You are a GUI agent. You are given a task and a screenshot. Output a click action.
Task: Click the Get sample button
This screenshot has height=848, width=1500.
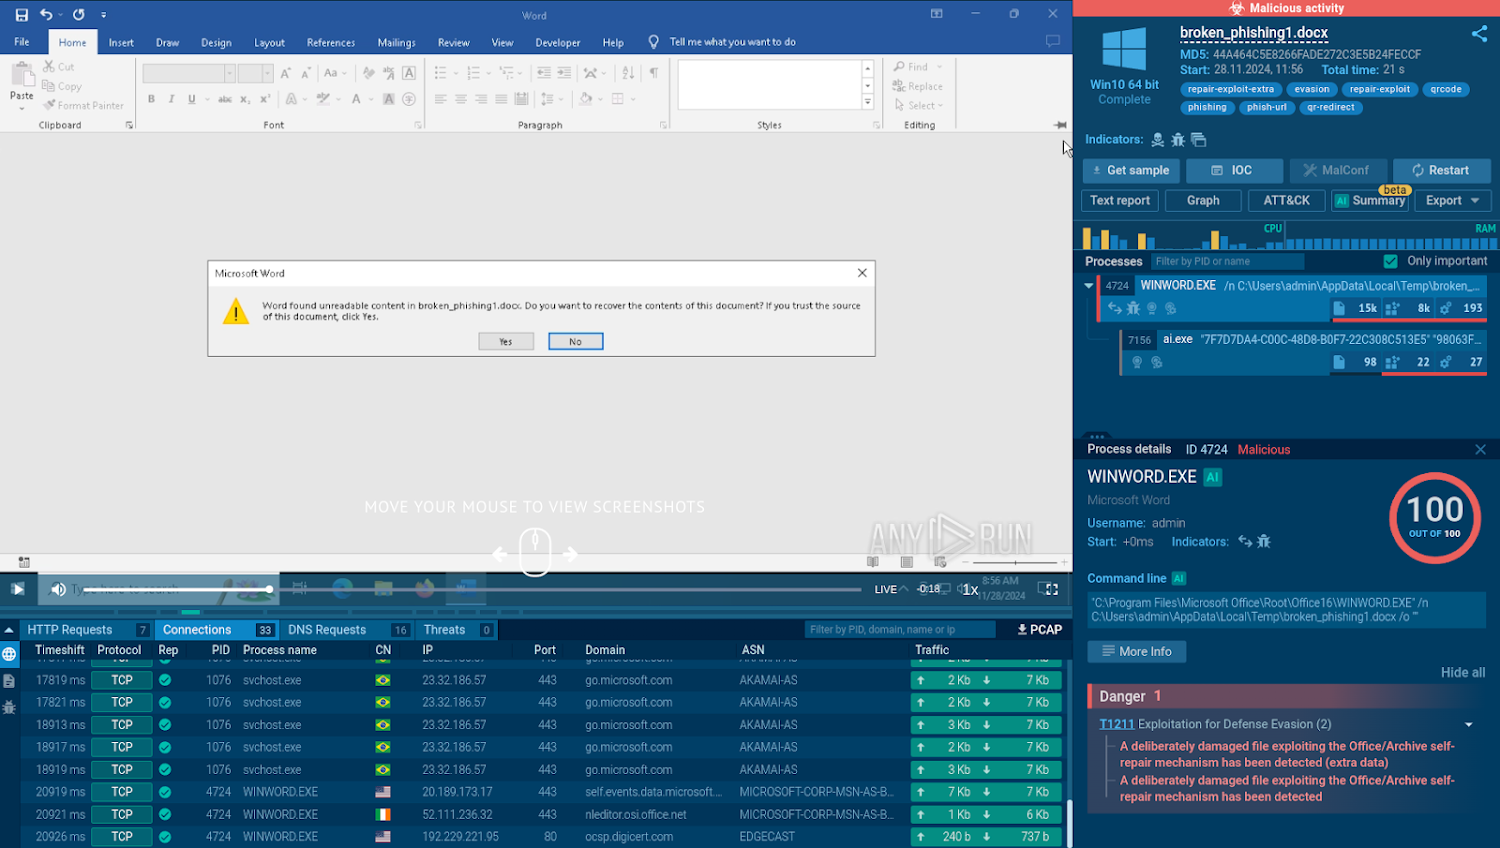click(x=1131, y=171)
